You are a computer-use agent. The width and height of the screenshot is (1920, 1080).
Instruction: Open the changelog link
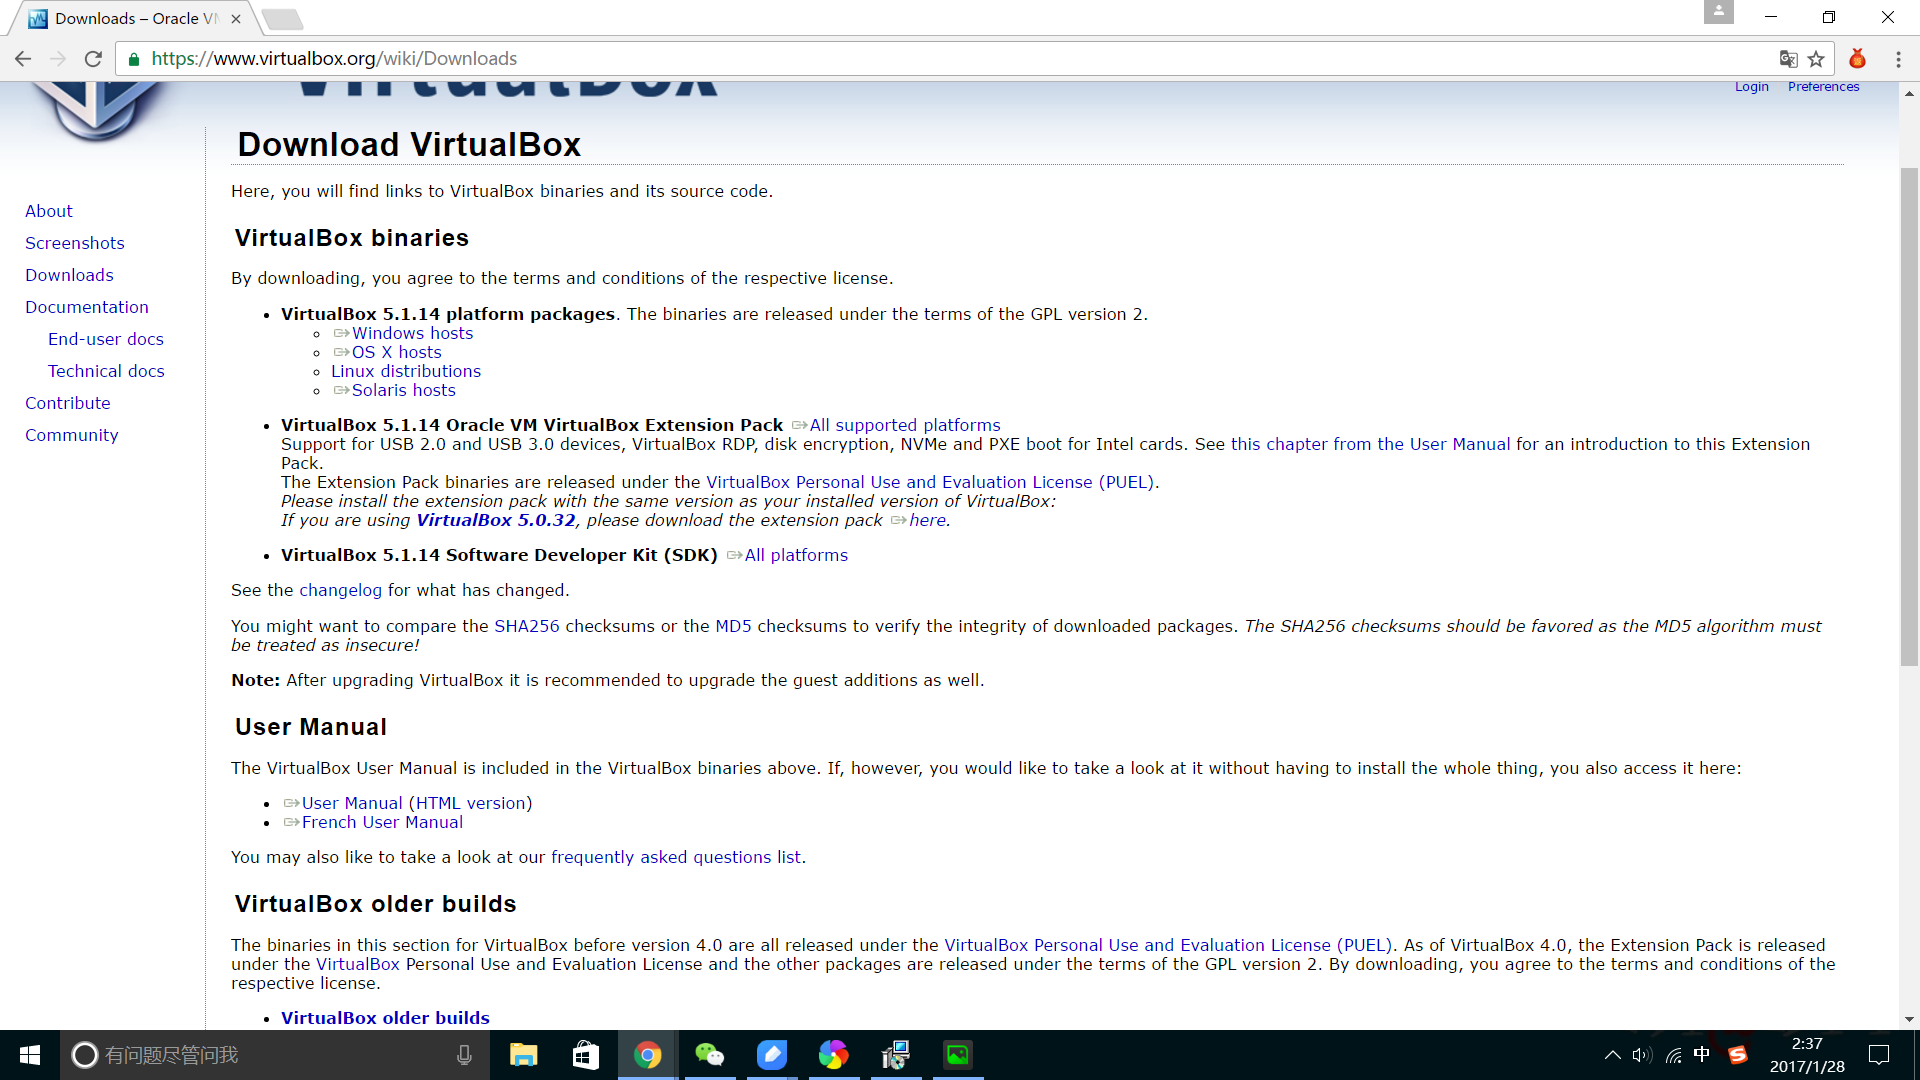[x=340, y=590]
